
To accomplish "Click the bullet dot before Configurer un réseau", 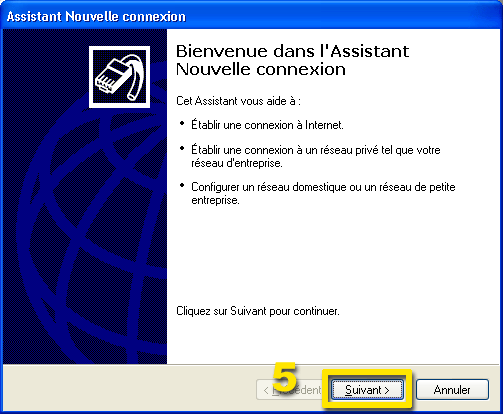I will tap(182, 185).
